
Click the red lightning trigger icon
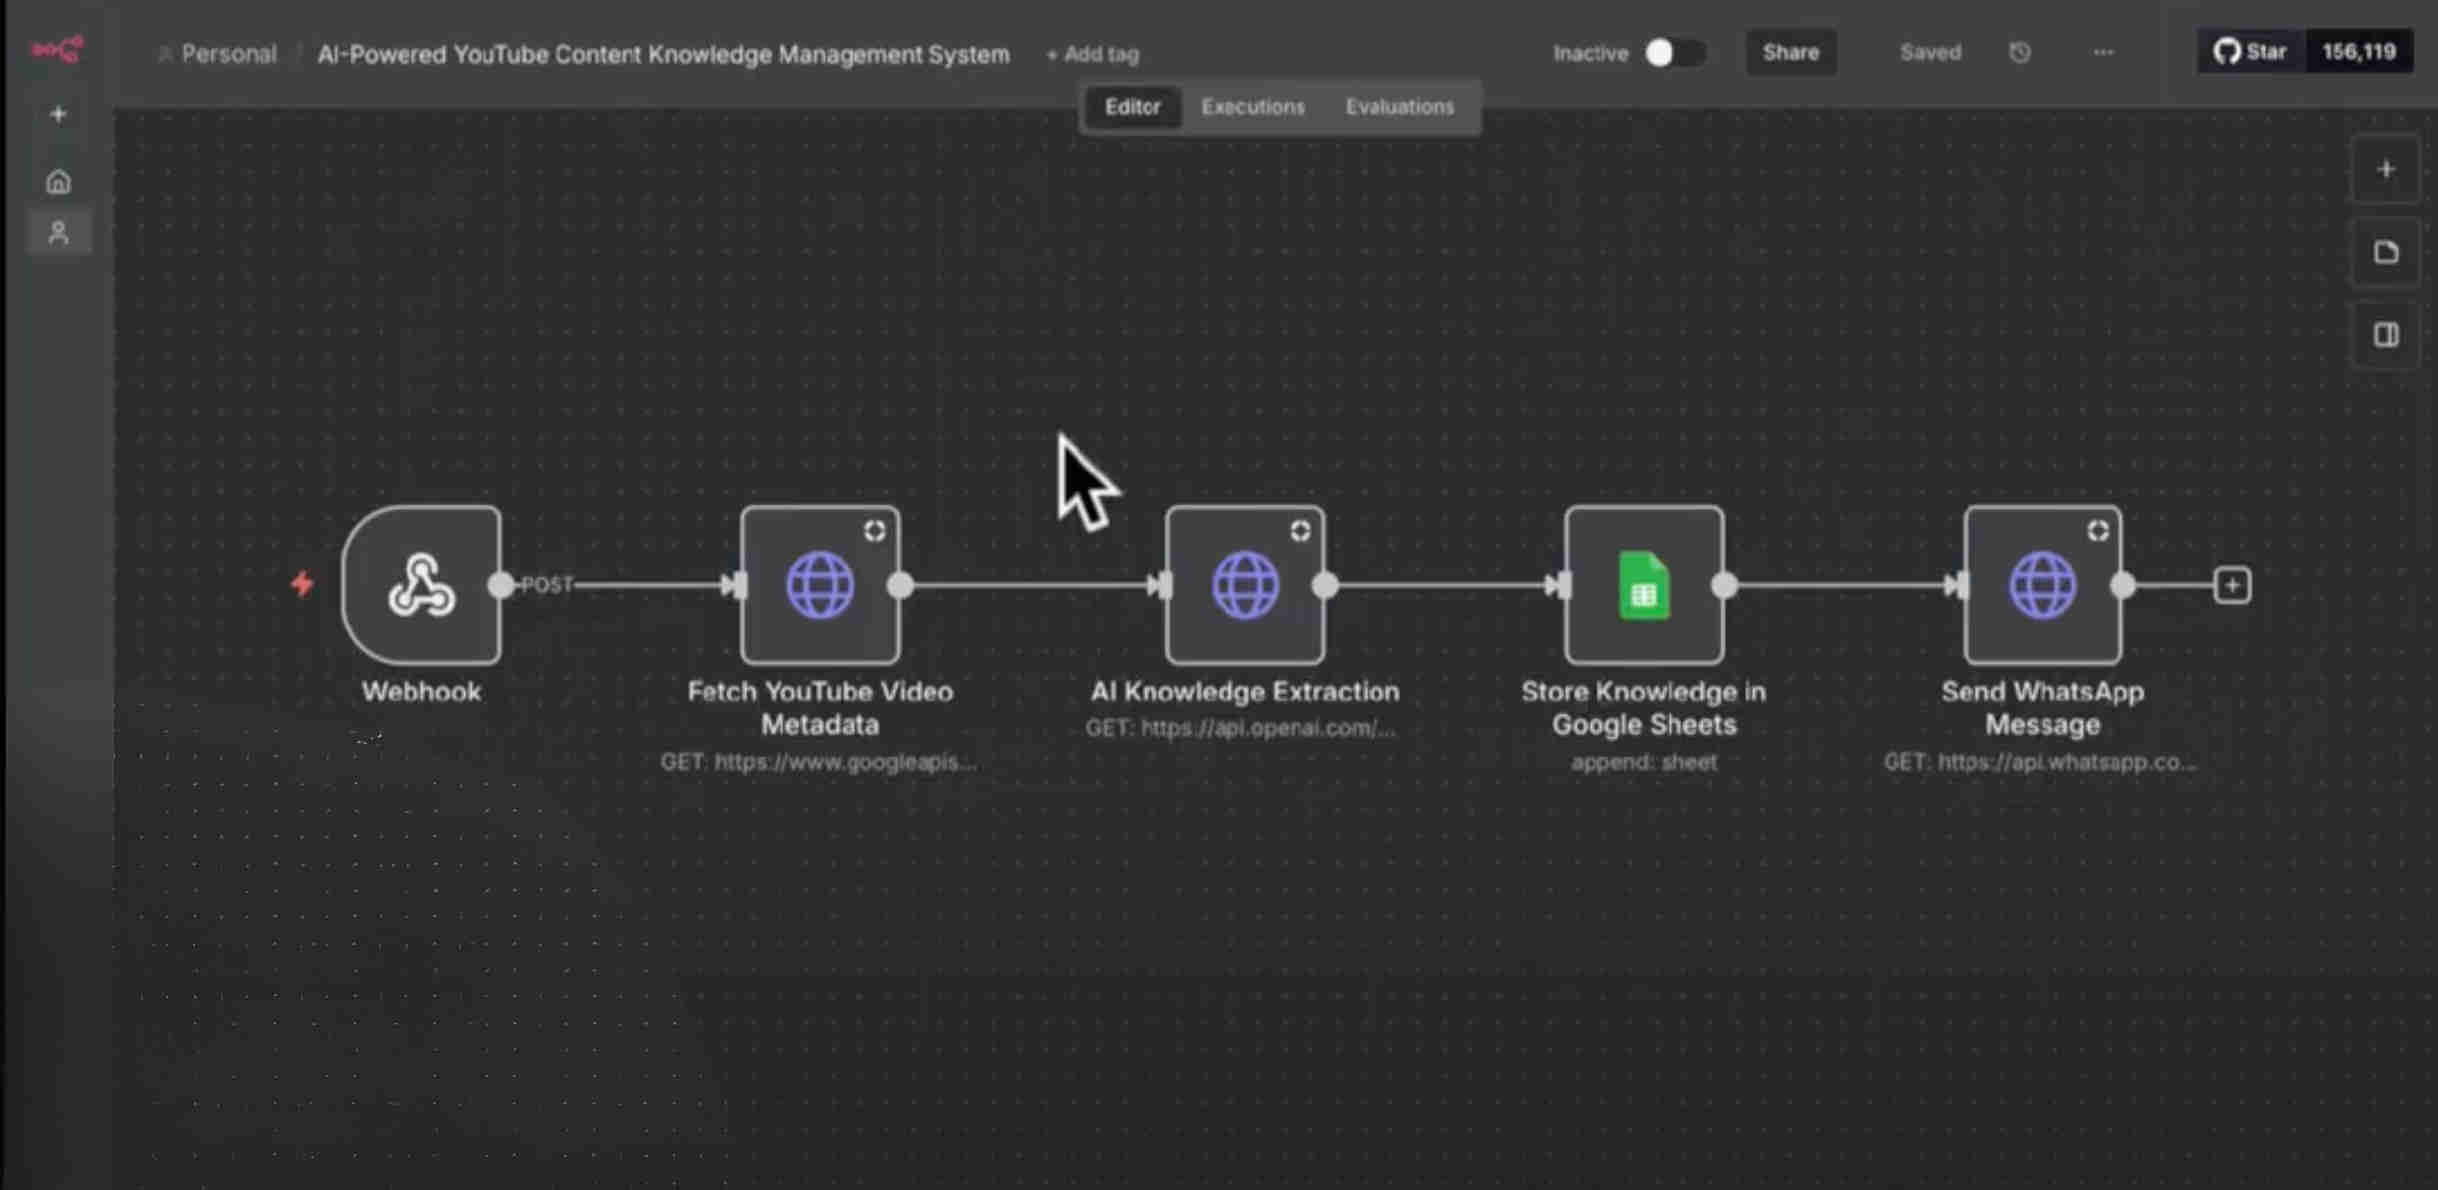pyautogui.click(x=302, y=583)
